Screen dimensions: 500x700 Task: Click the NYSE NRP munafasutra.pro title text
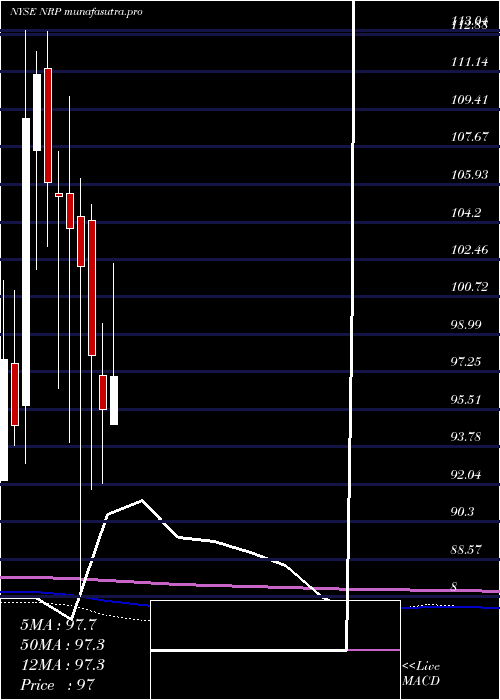(75, 12)
